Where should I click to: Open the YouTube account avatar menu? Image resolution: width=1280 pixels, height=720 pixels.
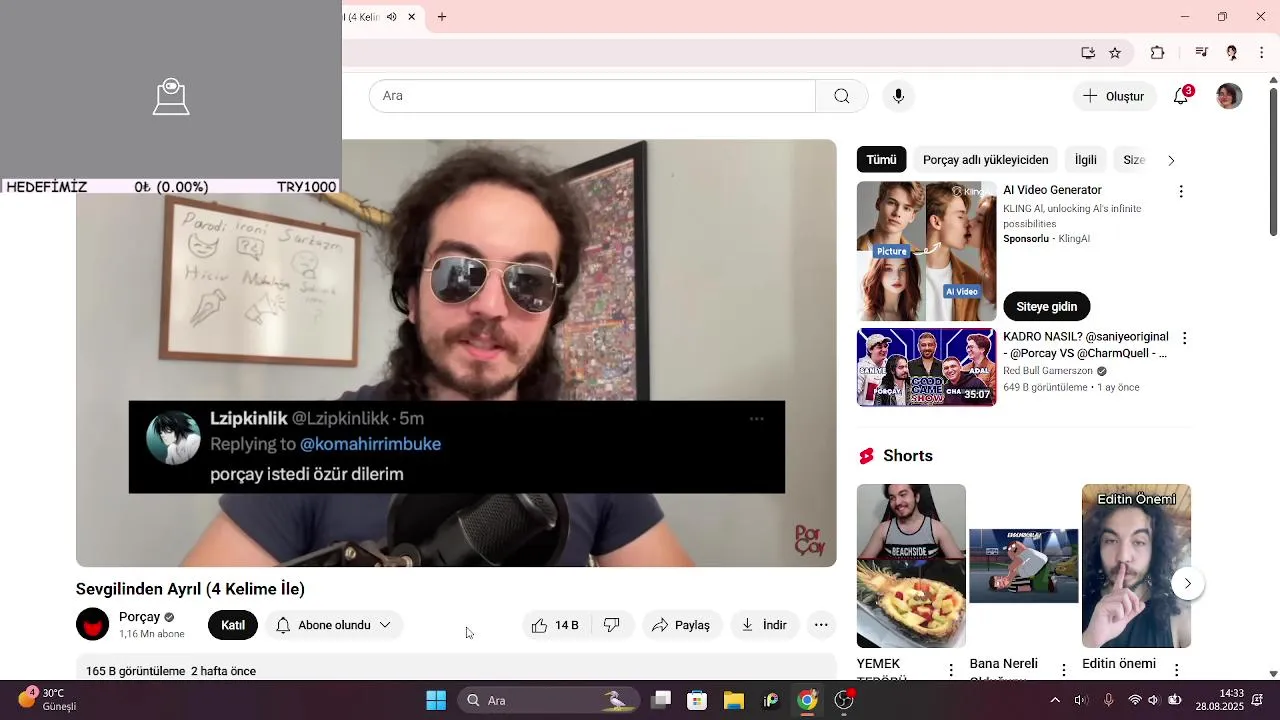tap(1229, 96)
